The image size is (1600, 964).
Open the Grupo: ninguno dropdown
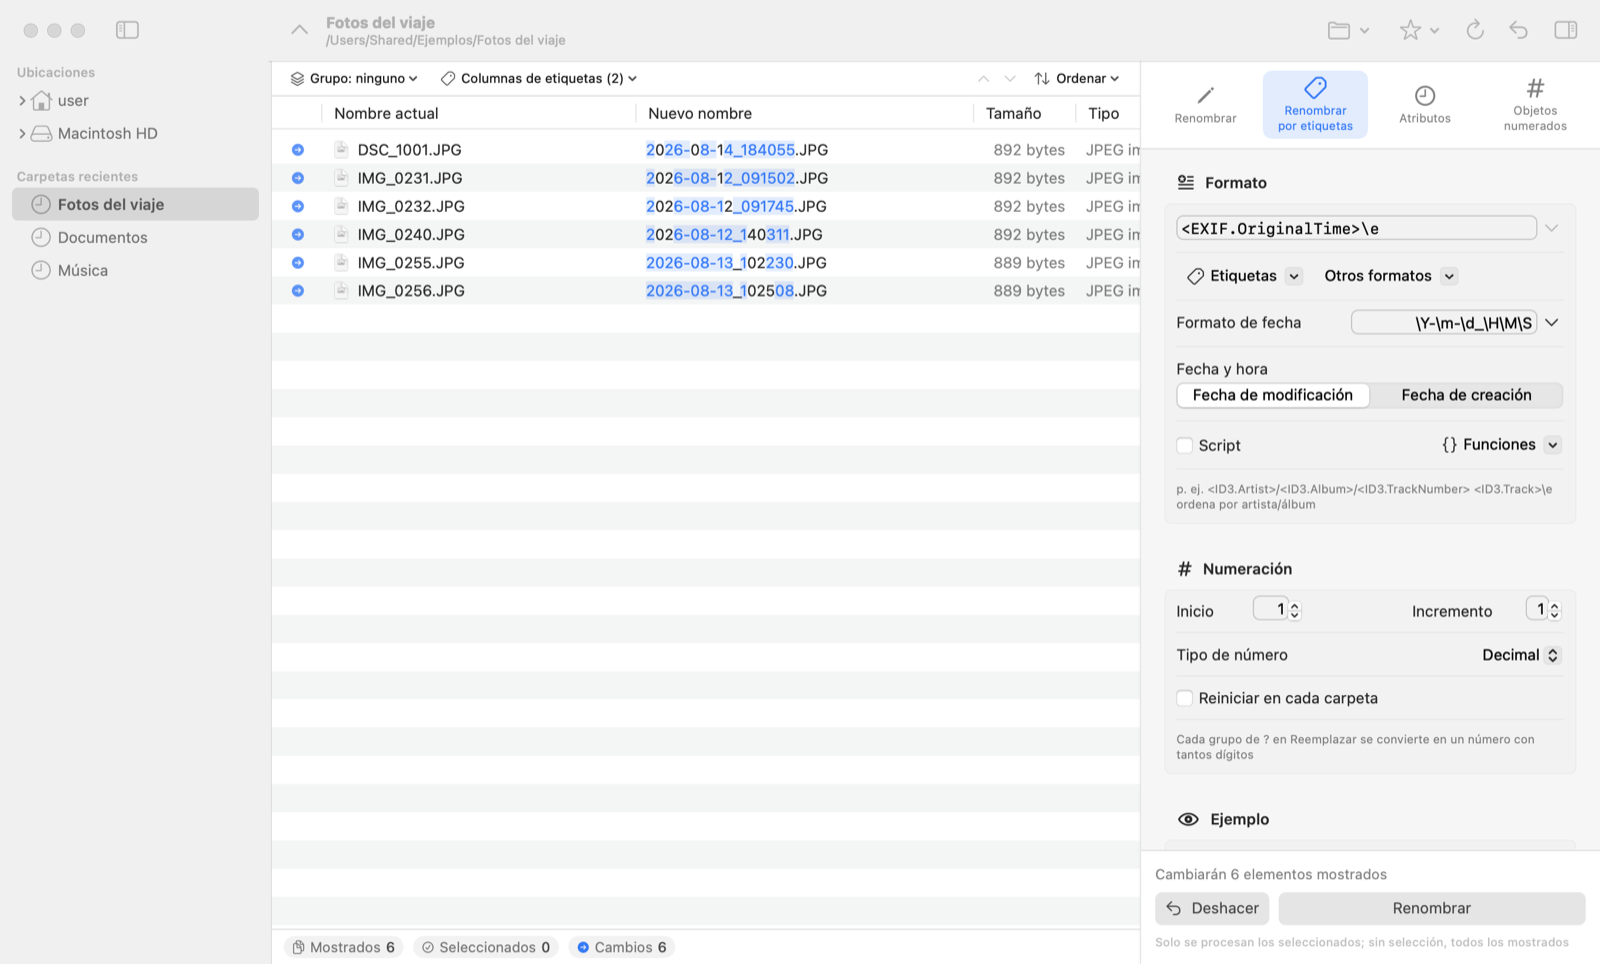[354, 78]
